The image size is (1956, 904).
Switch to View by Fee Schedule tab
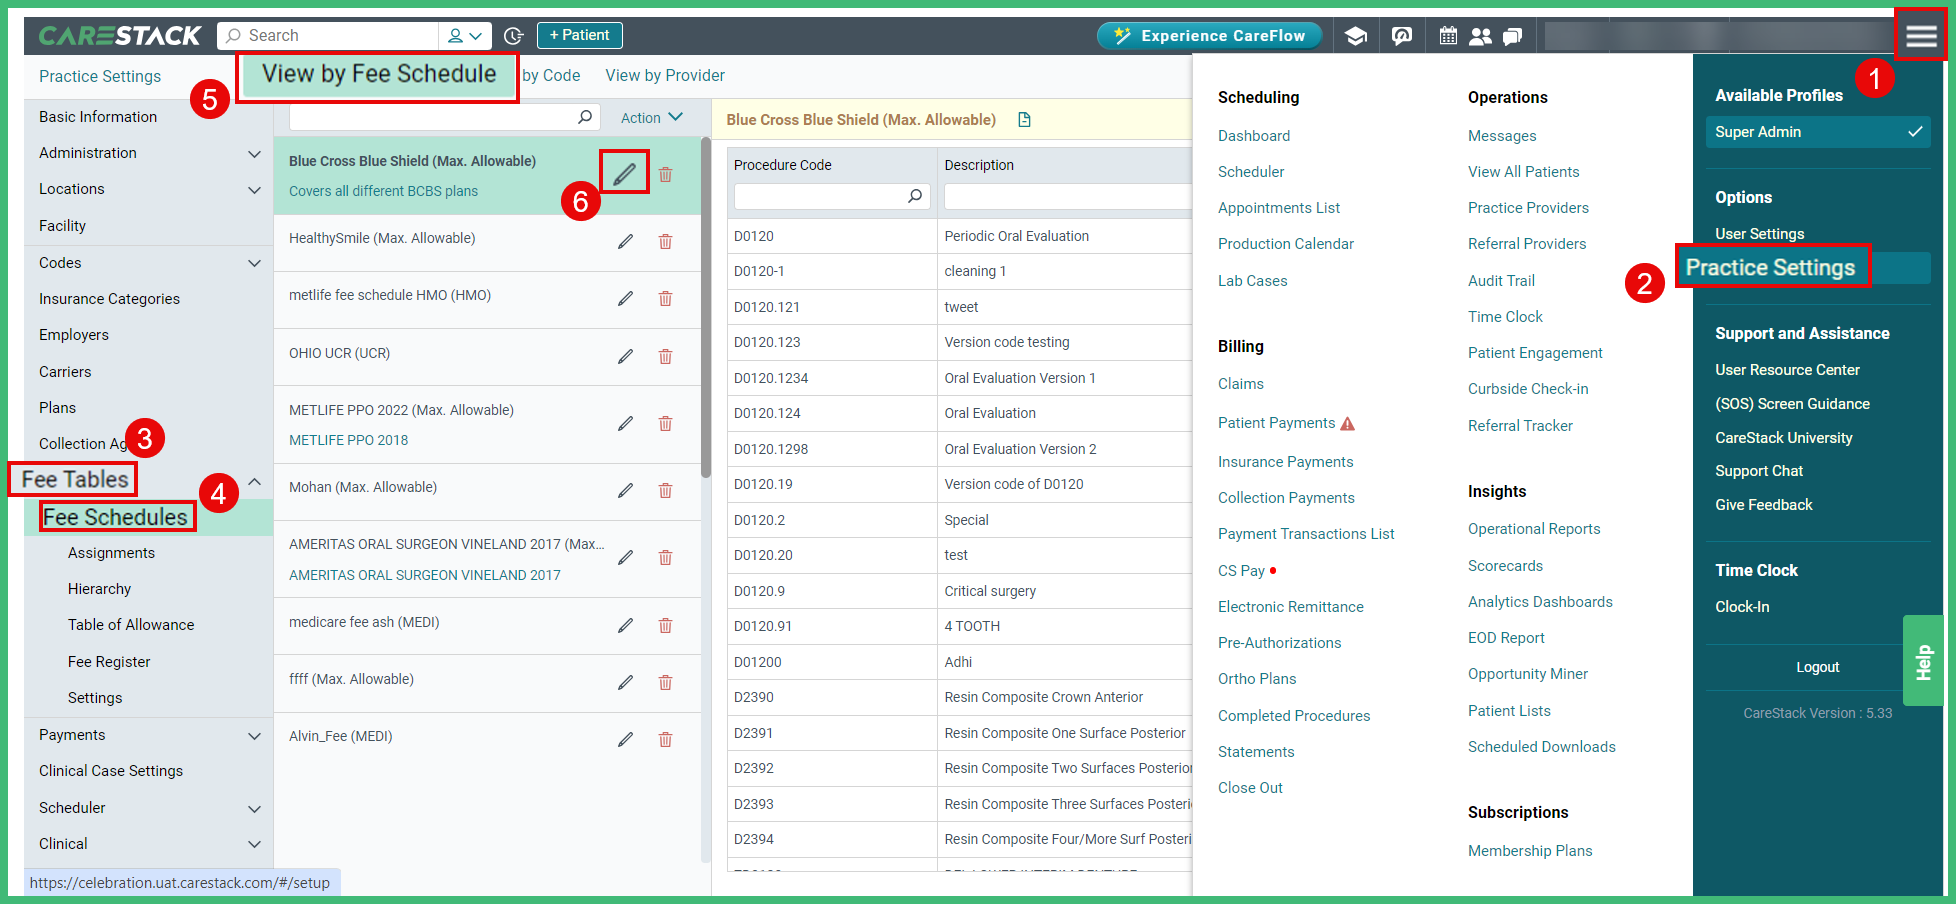click(379, 75)
